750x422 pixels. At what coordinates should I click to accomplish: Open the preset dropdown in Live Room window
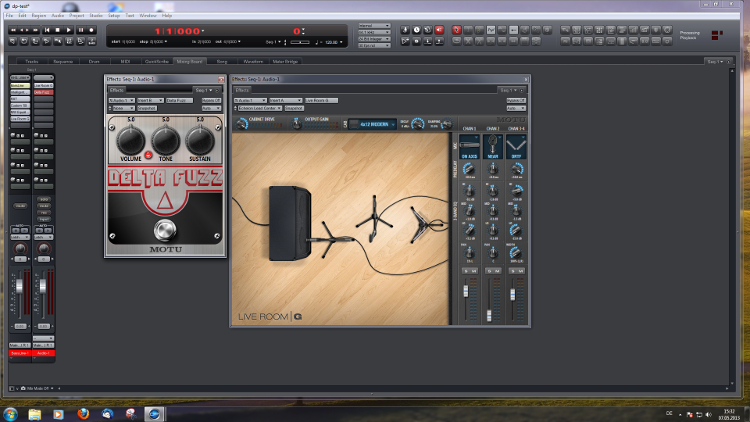[x=260, y=108]
